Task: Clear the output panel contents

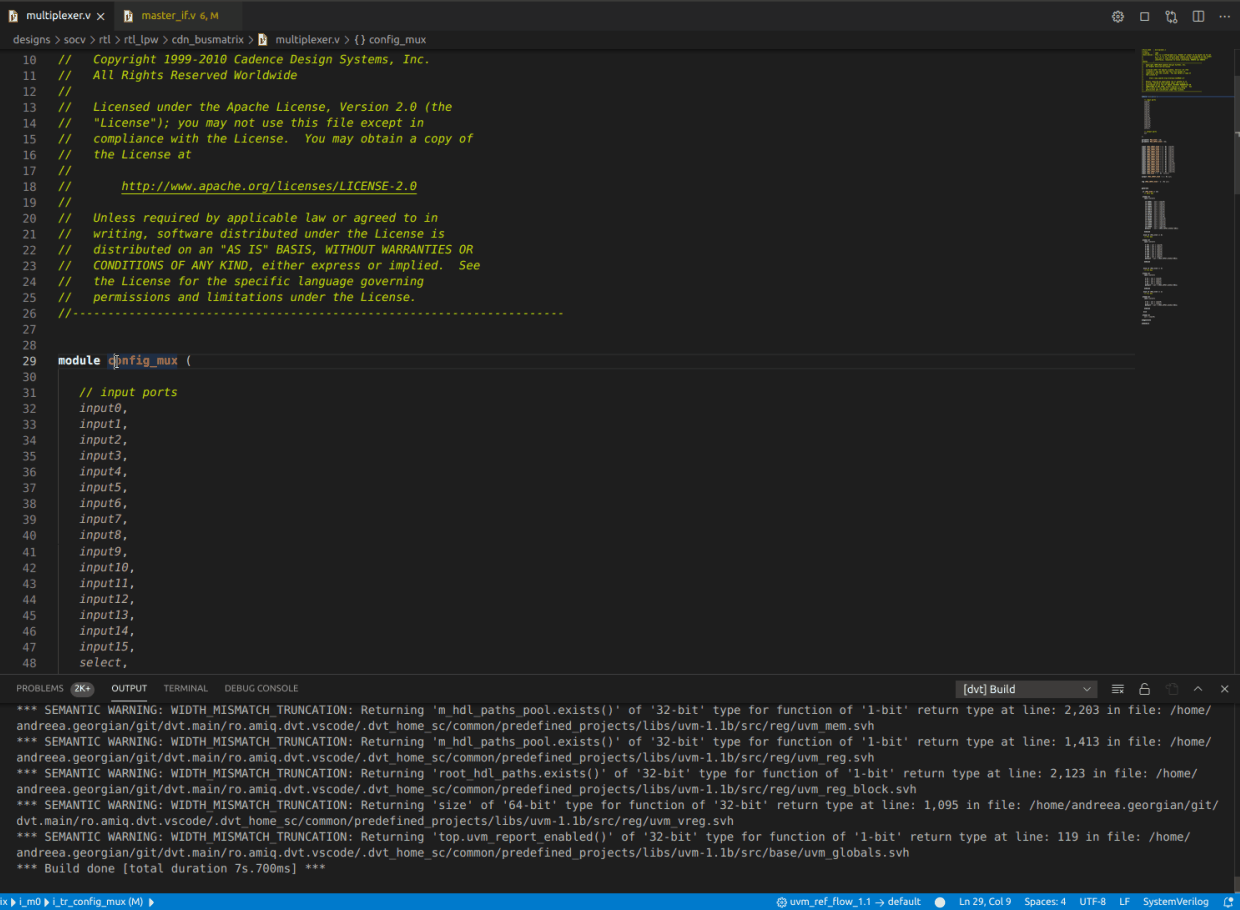Action: [1118, 689]
